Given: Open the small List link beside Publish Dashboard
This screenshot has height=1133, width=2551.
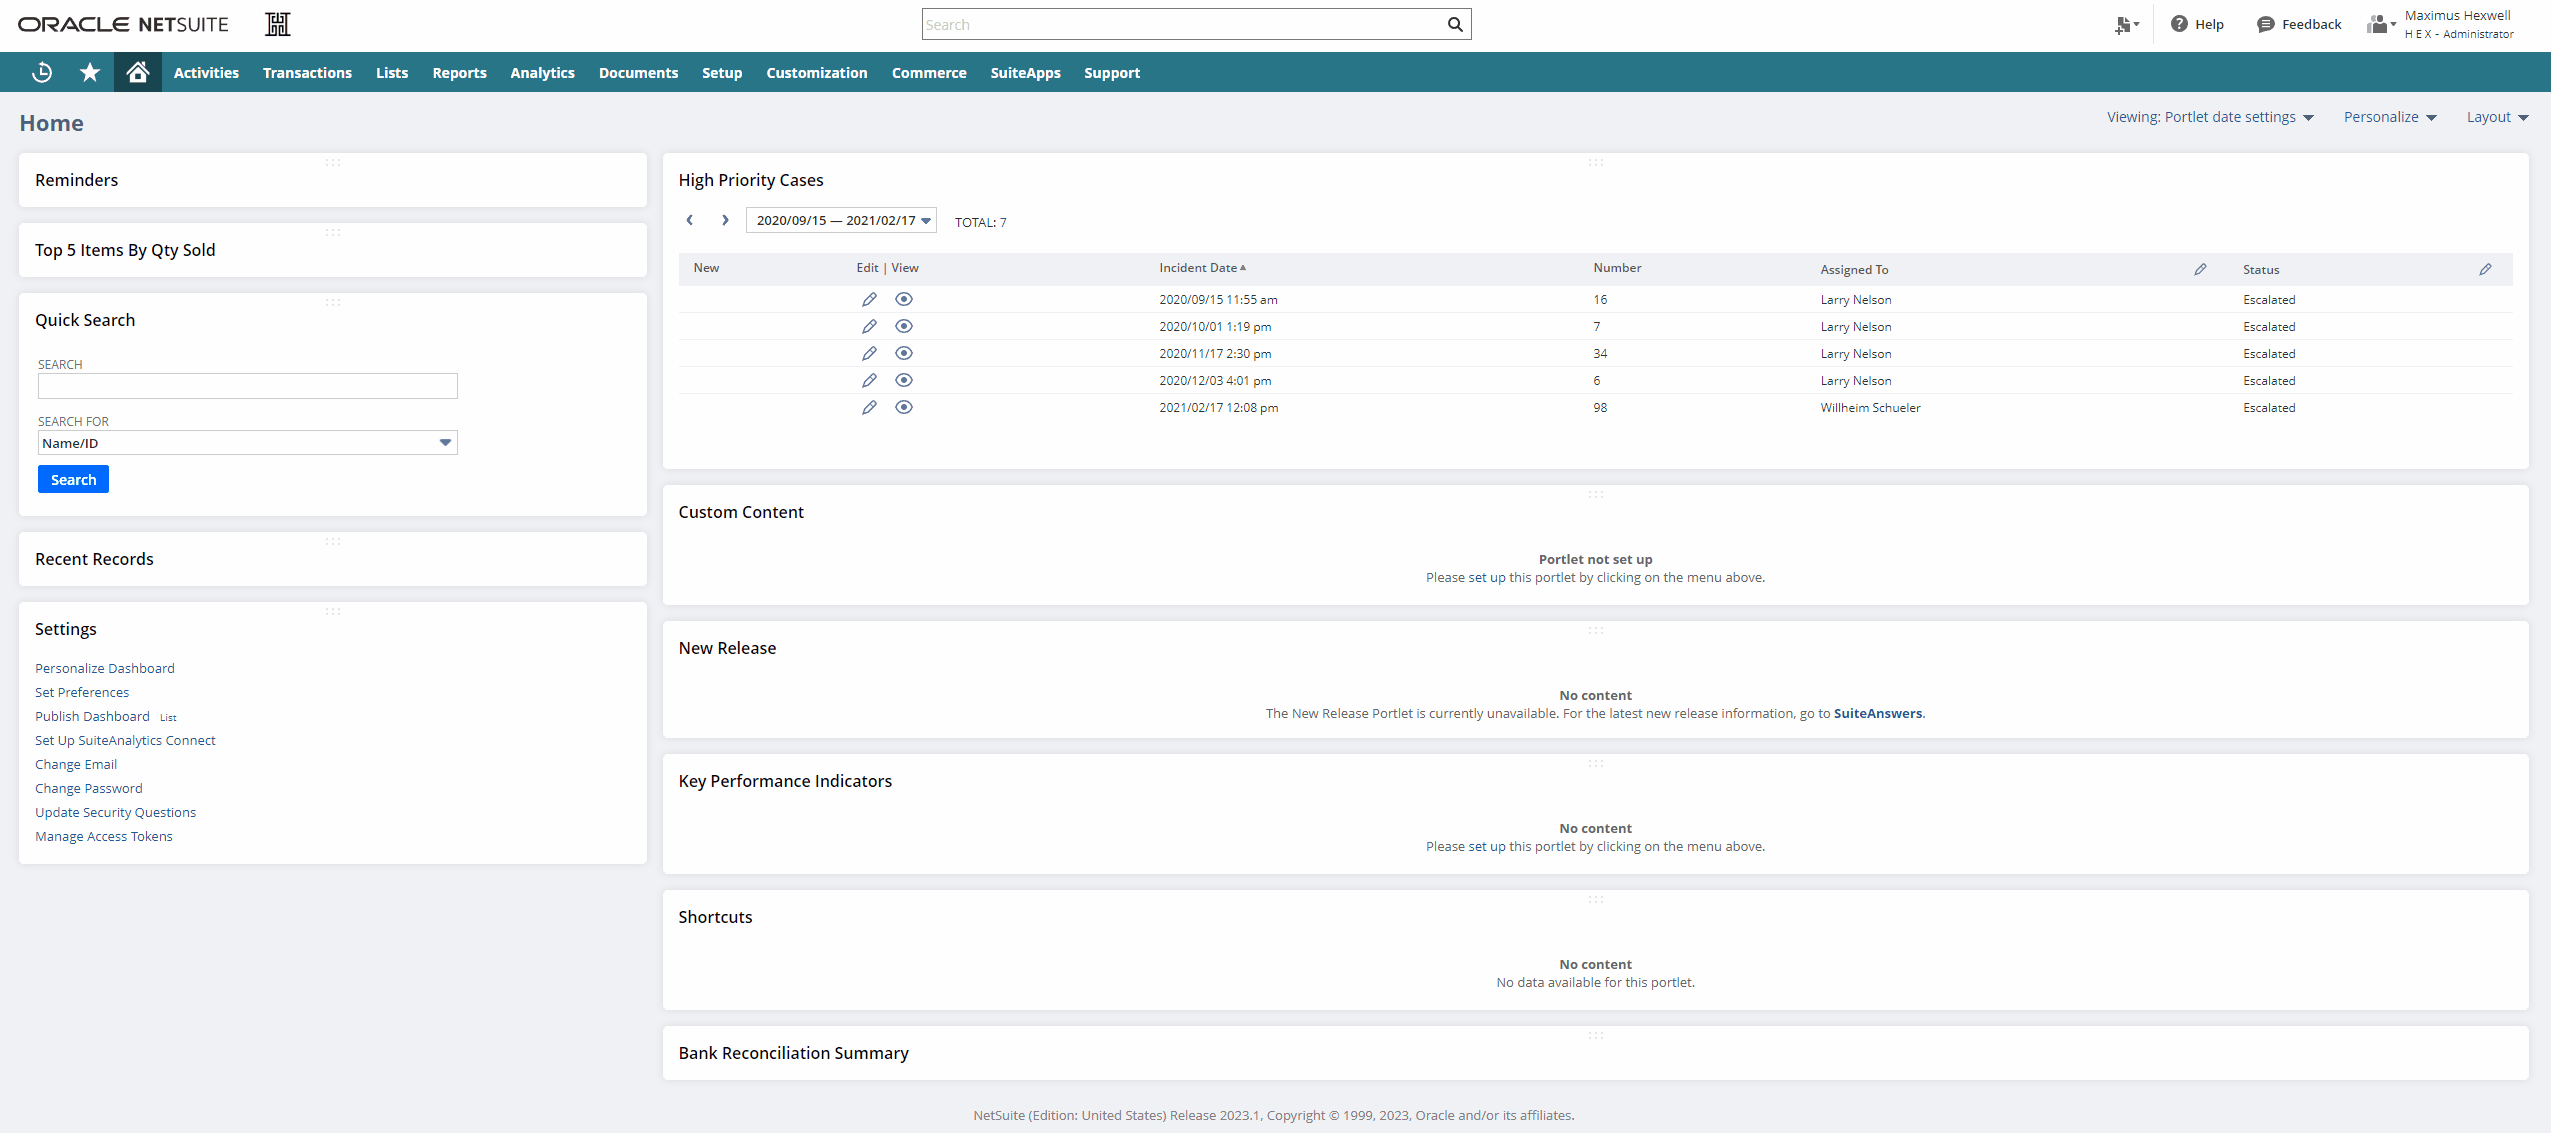Looking at the screenshot, I should tap(168, 717).
